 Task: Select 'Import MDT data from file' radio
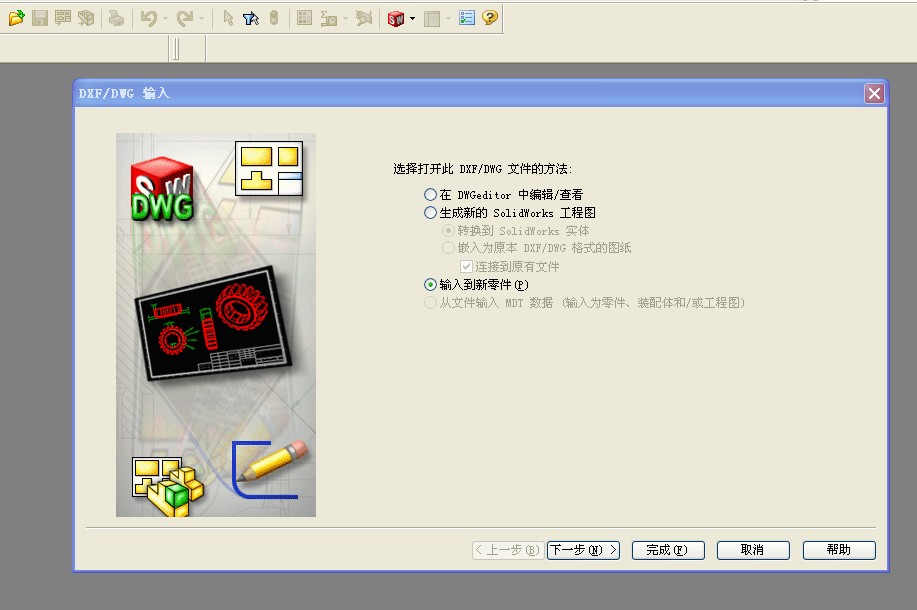coord(430,302)
